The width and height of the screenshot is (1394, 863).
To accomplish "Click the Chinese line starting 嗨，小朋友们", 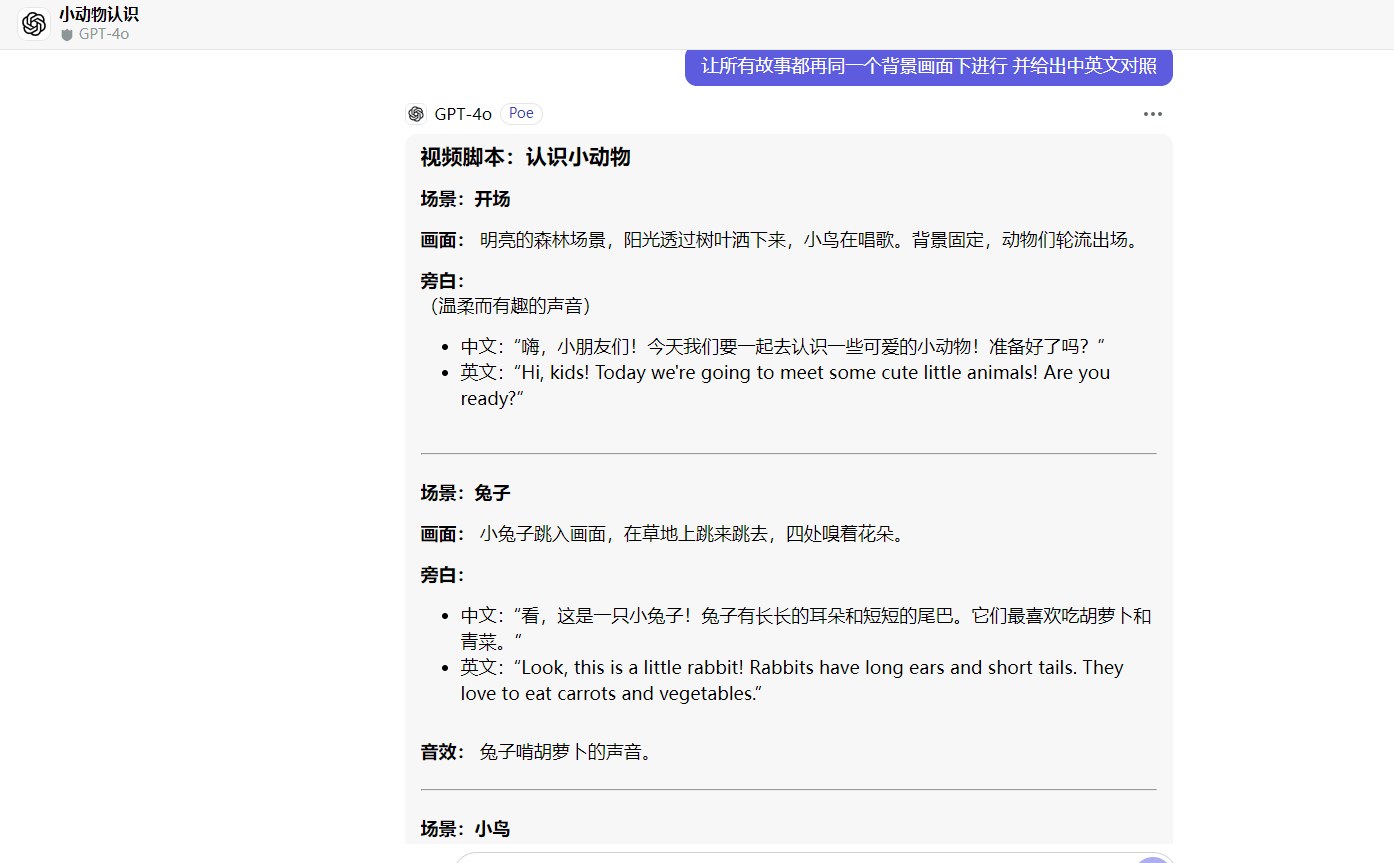I will [783, 347].
